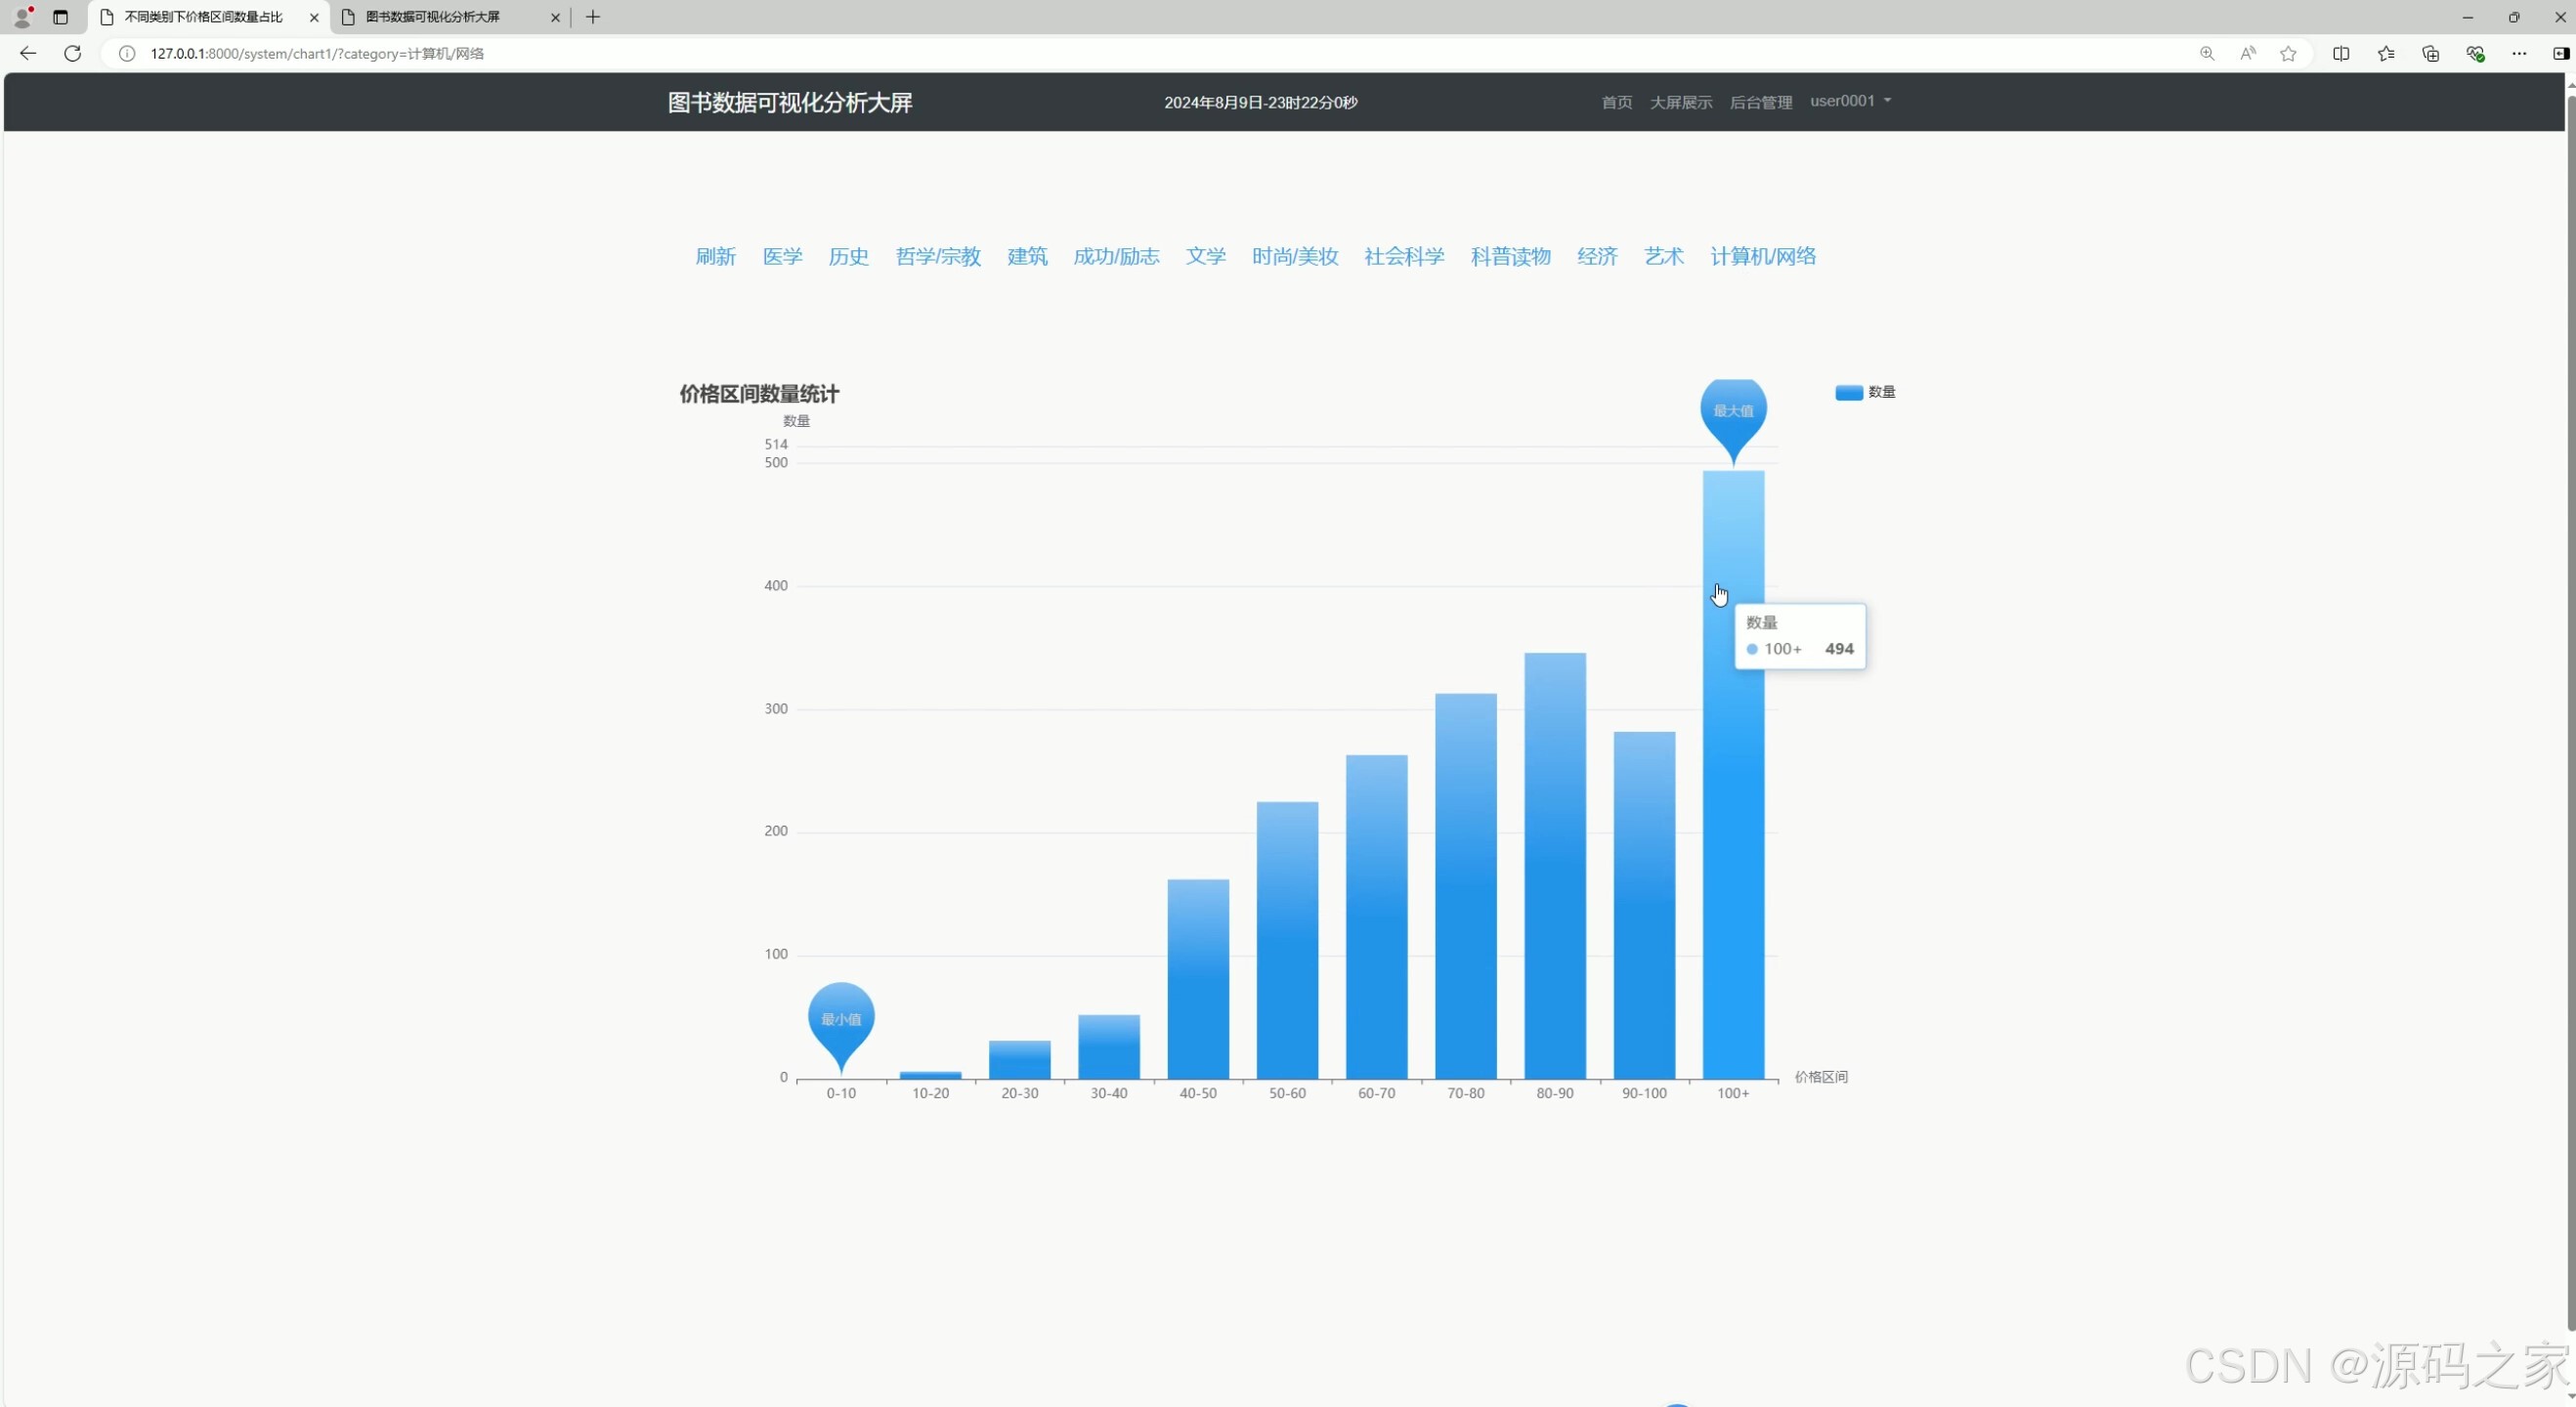2576x1407 pixels.
Task: Select the 计算机/网络 category link
Action: pos(1763,256)
